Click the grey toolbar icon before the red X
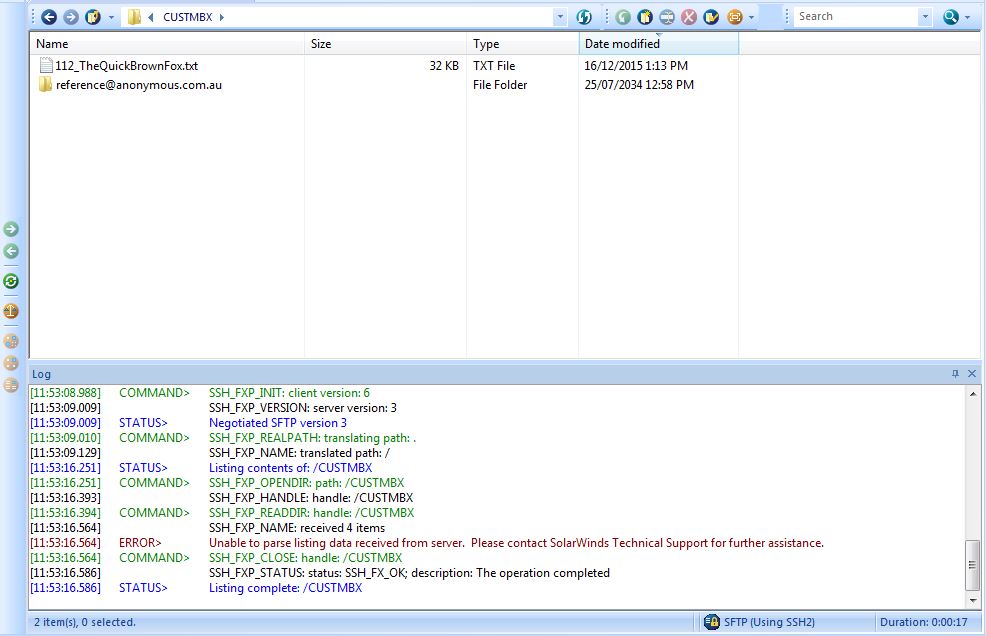 [667, 17]
